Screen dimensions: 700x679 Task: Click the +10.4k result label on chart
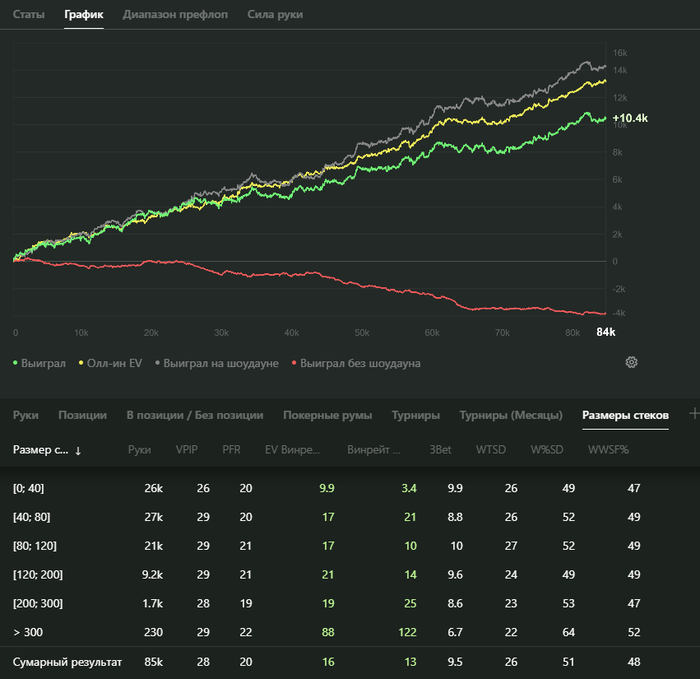(630, 118)
